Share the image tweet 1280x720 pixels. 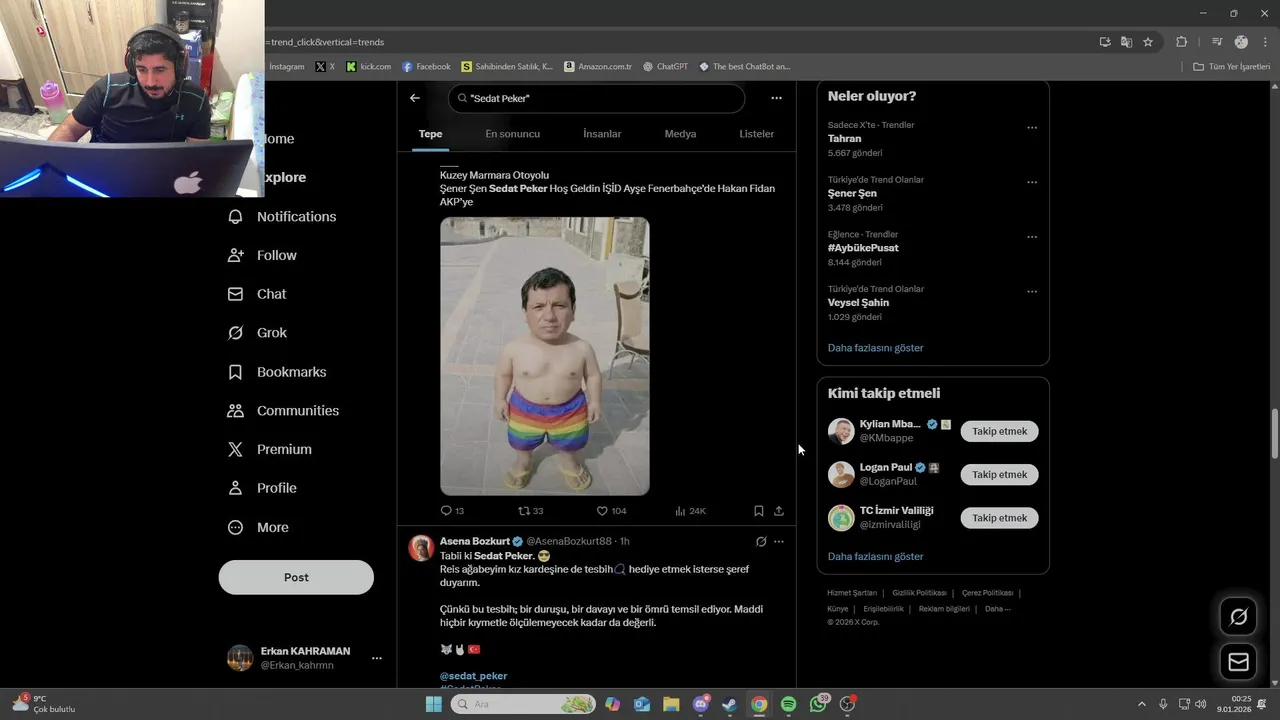click(779, 511)
